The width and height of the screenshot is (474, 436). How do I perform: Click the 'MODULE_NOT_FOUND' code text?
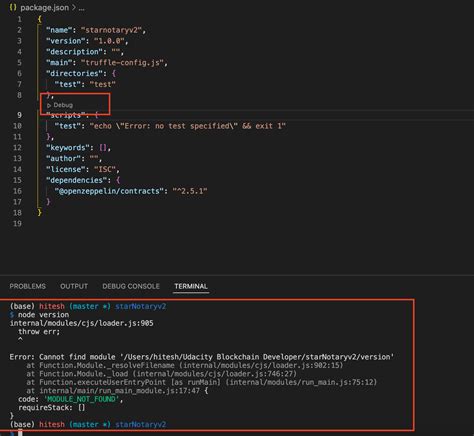click(82, 399)
